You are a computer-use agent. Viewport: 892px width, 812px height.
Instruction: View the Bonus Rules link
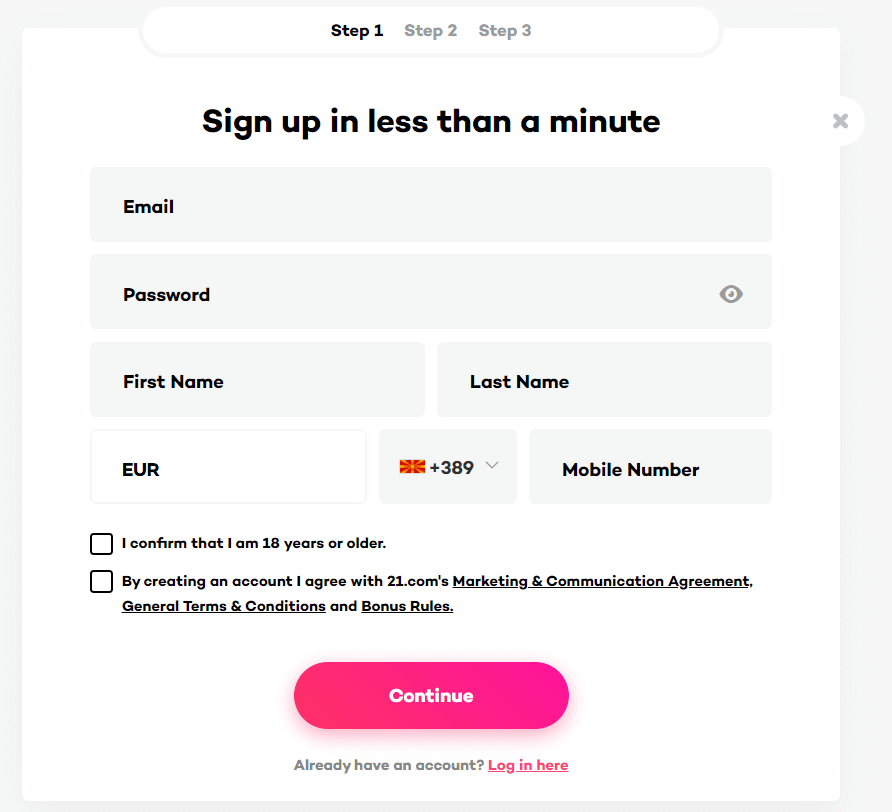(407, 607)
